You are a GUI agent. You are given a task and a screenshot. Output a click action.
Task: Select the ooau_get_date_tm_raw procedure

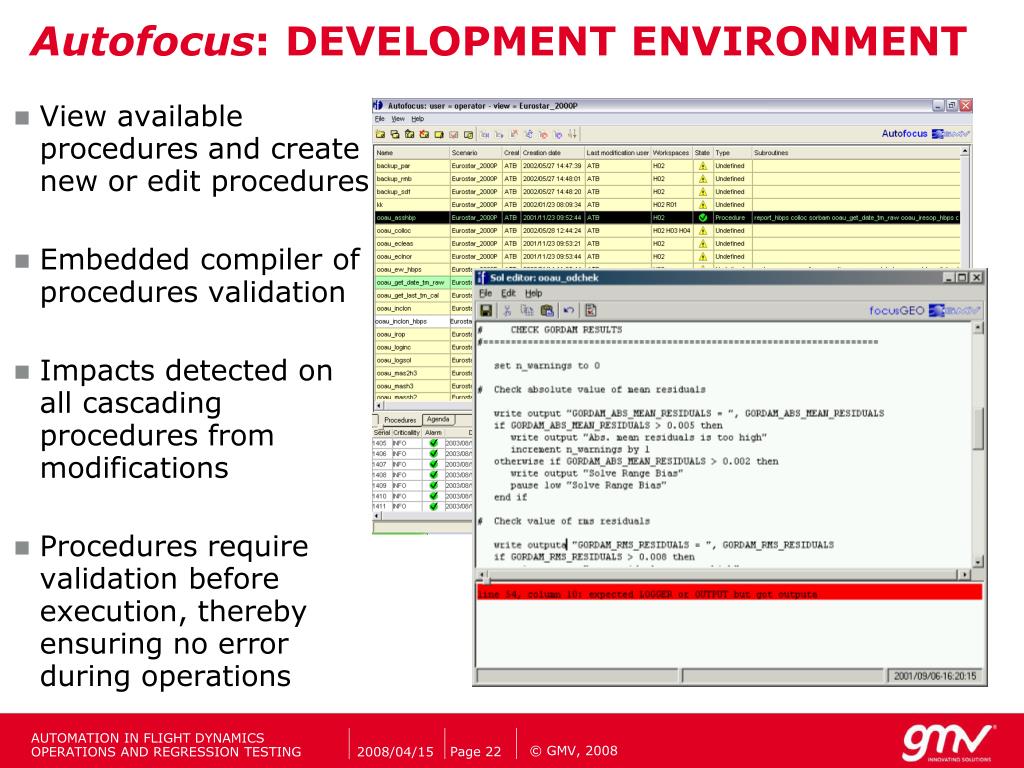coord(411,283)
